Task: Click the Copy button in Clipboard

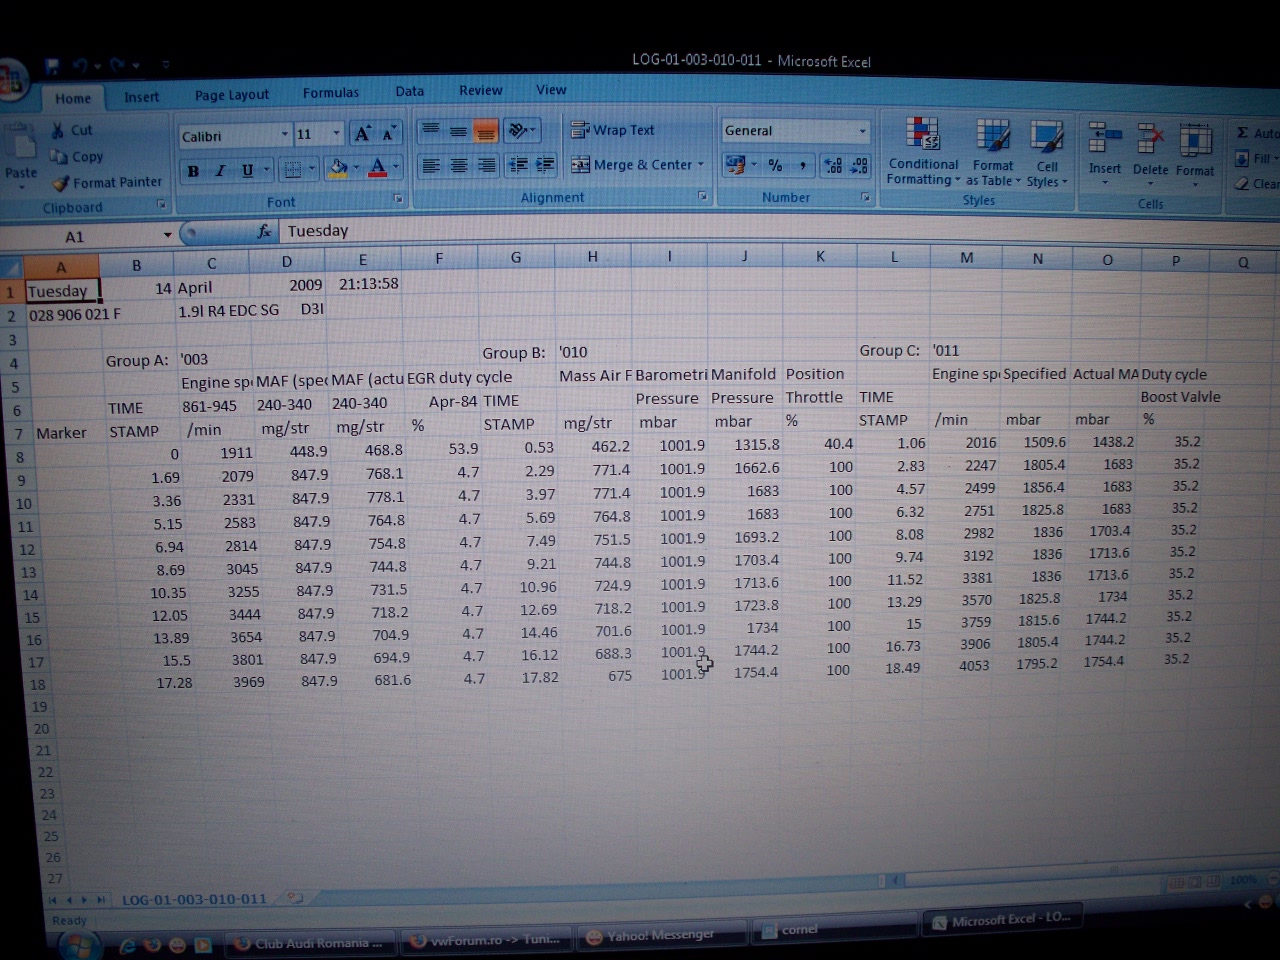Action: click(x=78, y=157)
